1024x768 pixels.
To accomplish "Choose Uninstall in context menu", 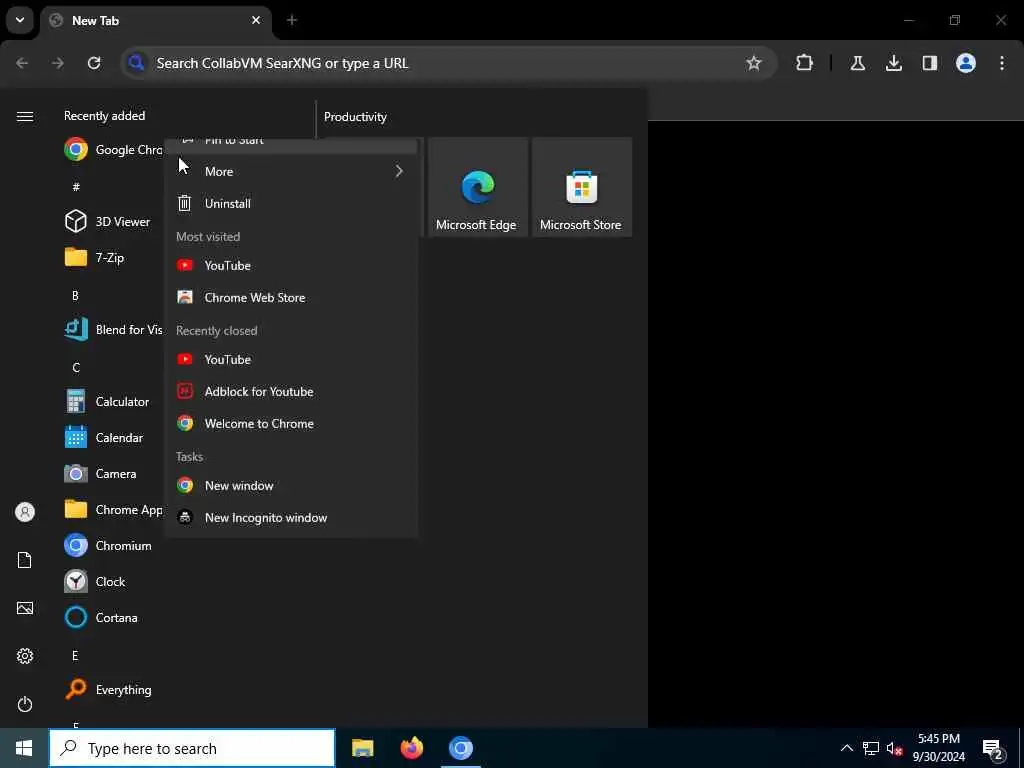I will coord(291,203).
